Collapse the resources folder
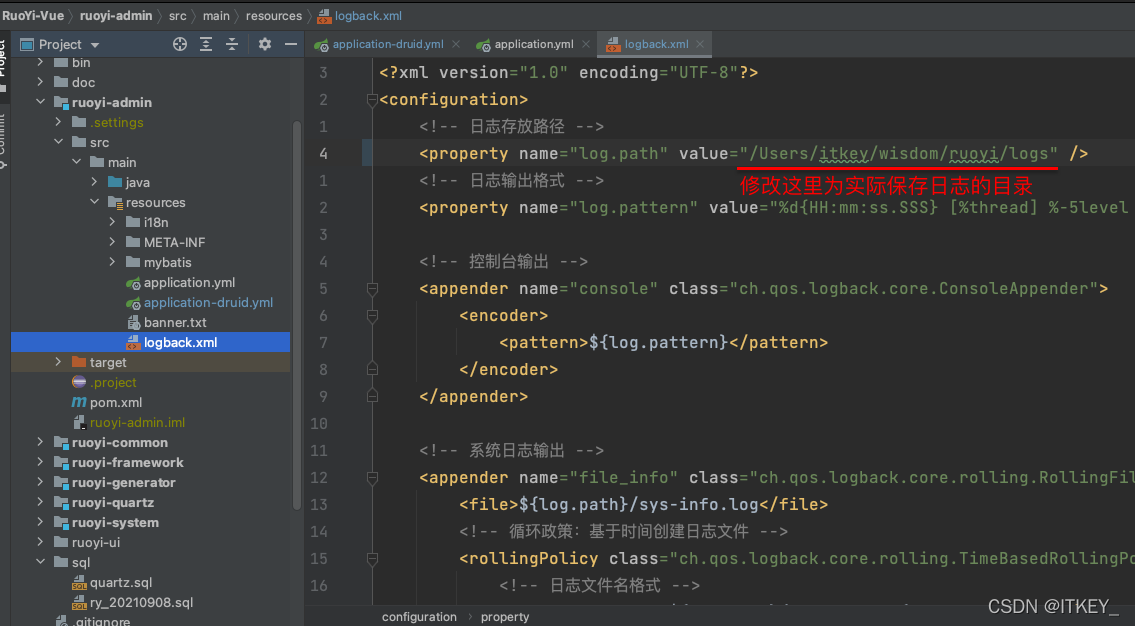The image size is (1135, 626). [95, 202]
